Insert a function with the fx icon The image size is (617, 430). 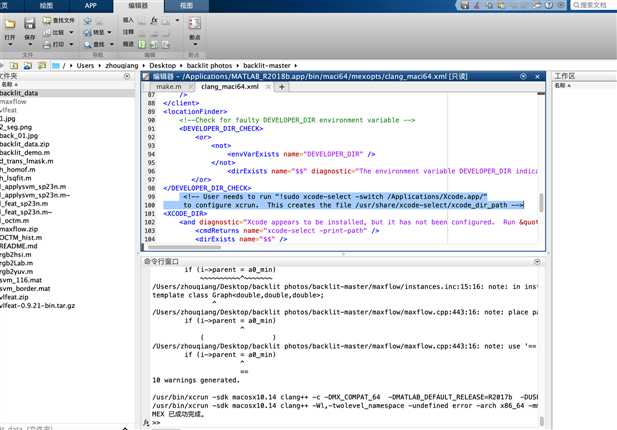pyautogui.click(x=154, y=20)
